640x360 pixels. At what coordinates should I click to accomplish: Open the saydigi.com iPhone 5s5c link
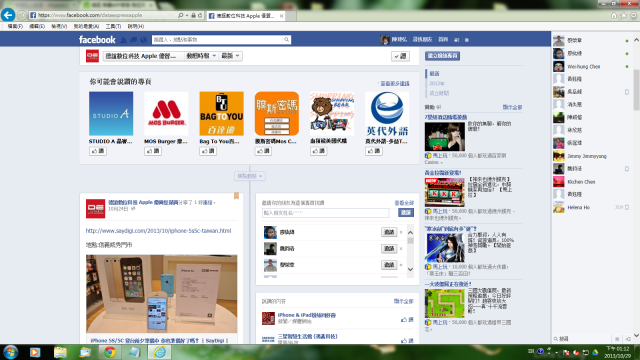(x=158, y=231)
